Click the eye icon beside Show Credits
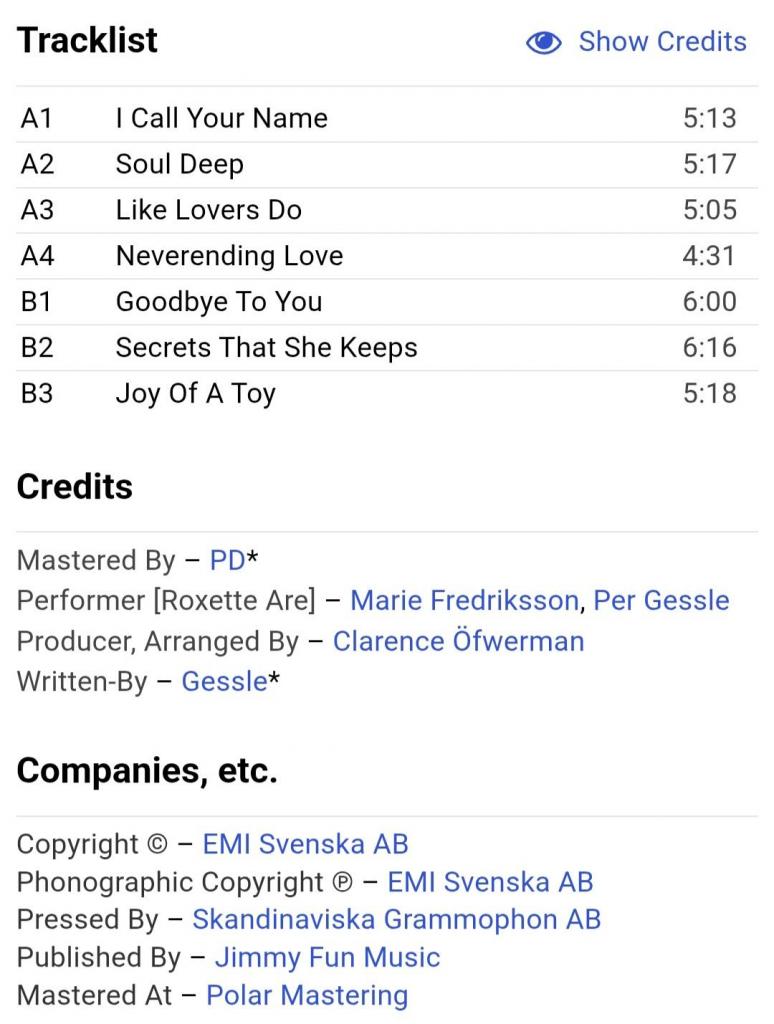Image resolution: width=774 pixels, height=1024 pixels. (543, 42)
